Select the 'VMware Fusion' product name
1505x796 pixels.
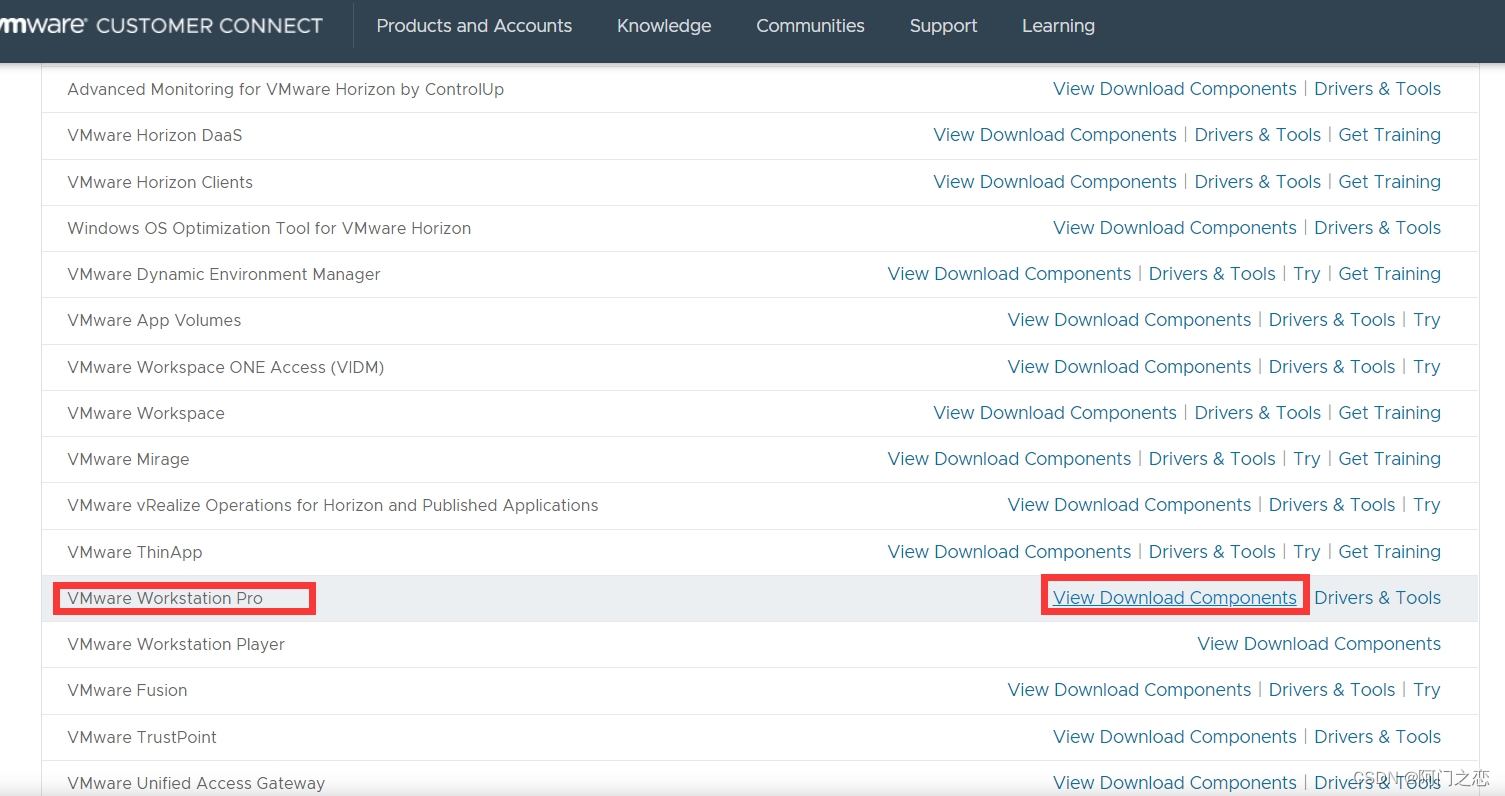tap(127, 690)
